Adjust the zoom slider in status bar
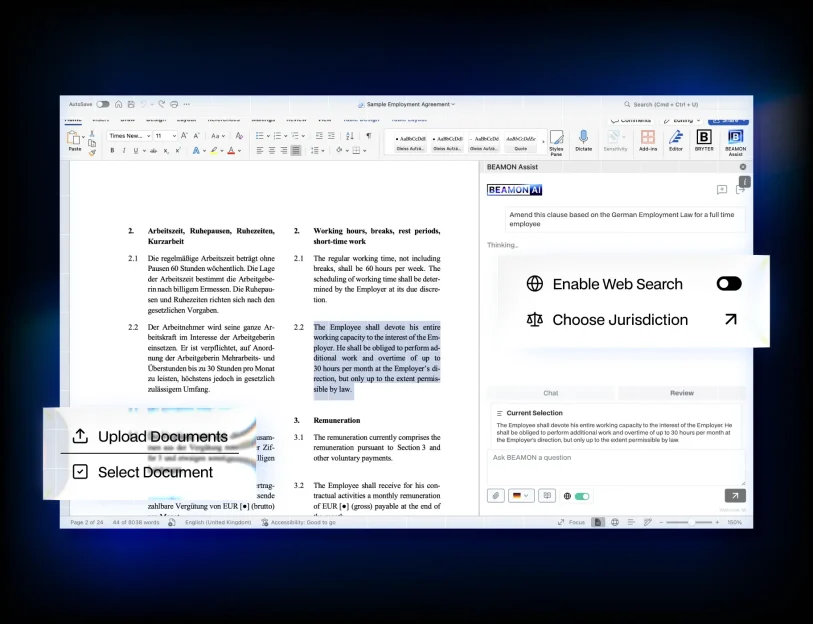 click(690, 522)
